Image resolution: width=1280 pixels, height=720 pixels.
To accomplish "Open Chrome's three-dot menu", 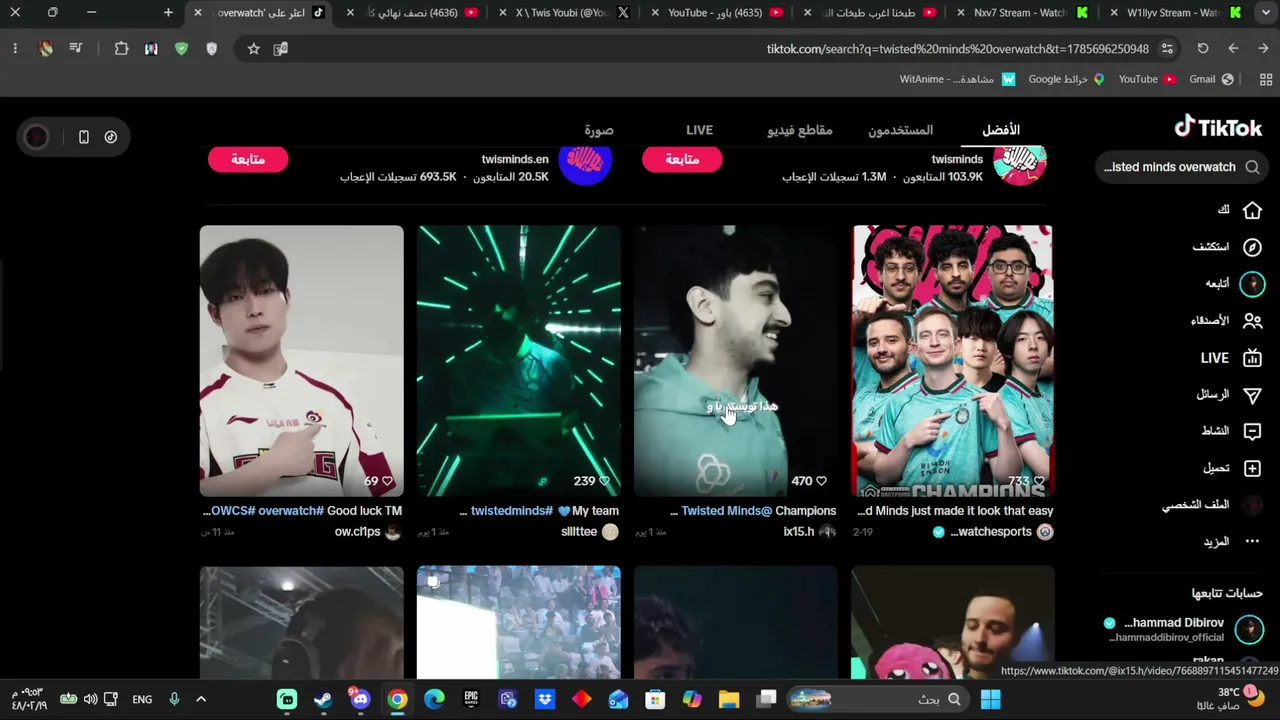I will tap(15, 49).
